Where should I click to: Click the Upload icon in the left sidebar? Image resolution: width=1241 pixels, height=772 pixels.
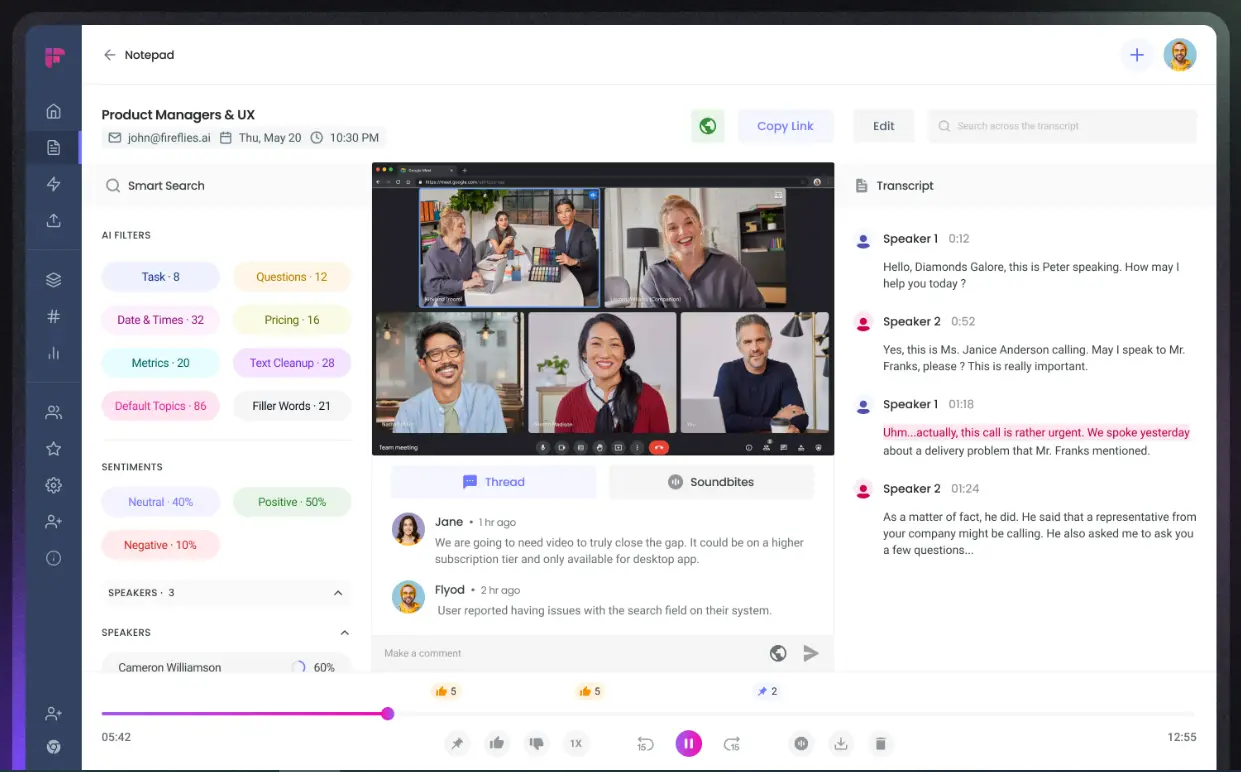tap(53, 220)
